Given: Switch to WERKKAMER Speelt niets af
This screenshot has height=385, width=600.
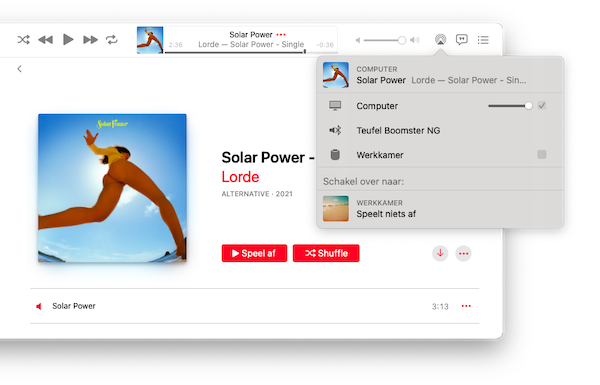Looking at the screenshot, I should [440, 209].
